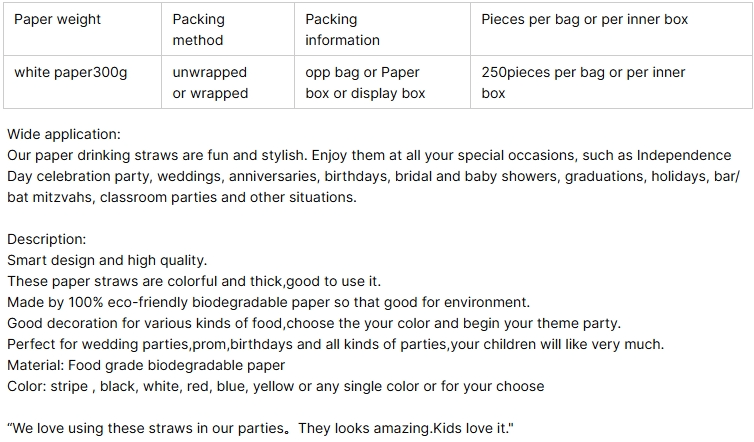Click the bat mitzvahs, classroom parties line

pos(182,197)
